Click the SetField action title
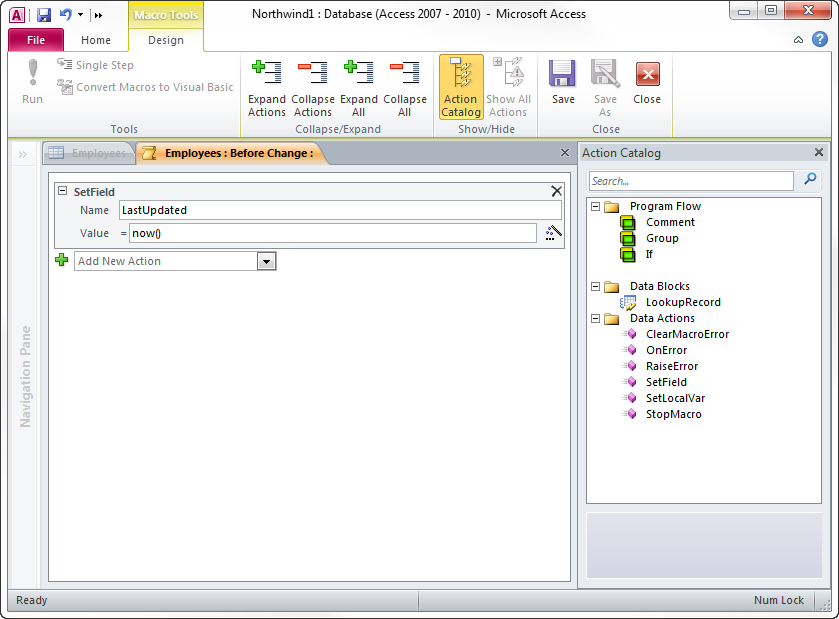Viewport: 839px width, 619px height. pos(94,192)
